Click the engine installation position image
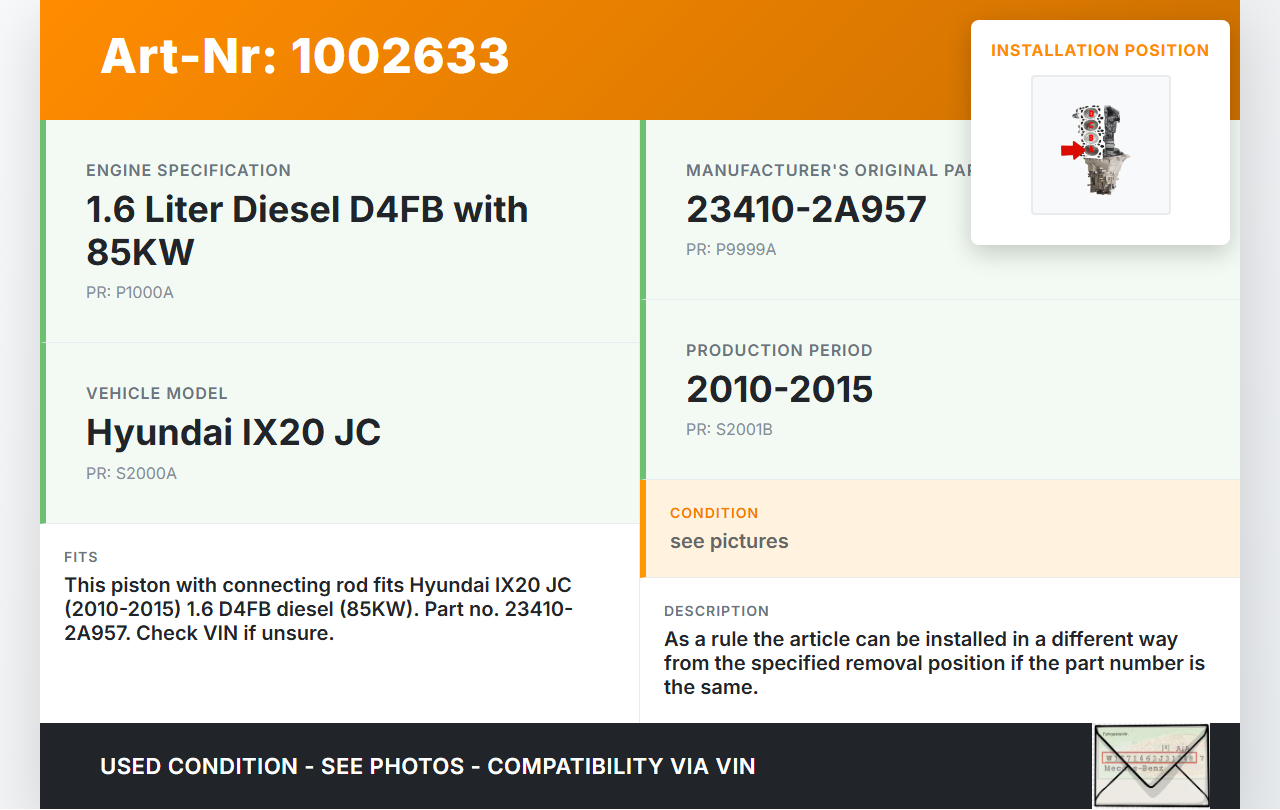 (1100, 145)
